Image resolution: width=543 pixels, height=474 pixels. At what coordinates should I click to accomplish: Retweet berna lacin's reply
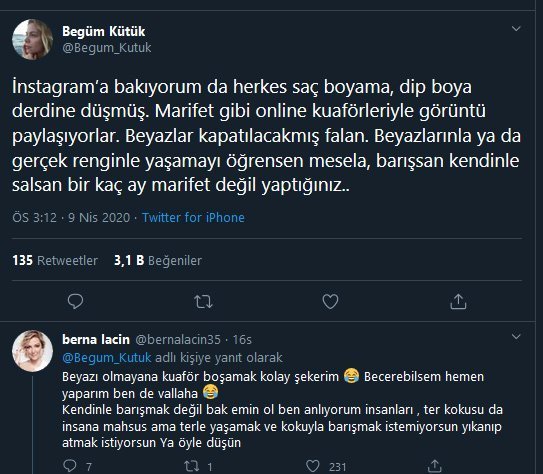[191, 466]
